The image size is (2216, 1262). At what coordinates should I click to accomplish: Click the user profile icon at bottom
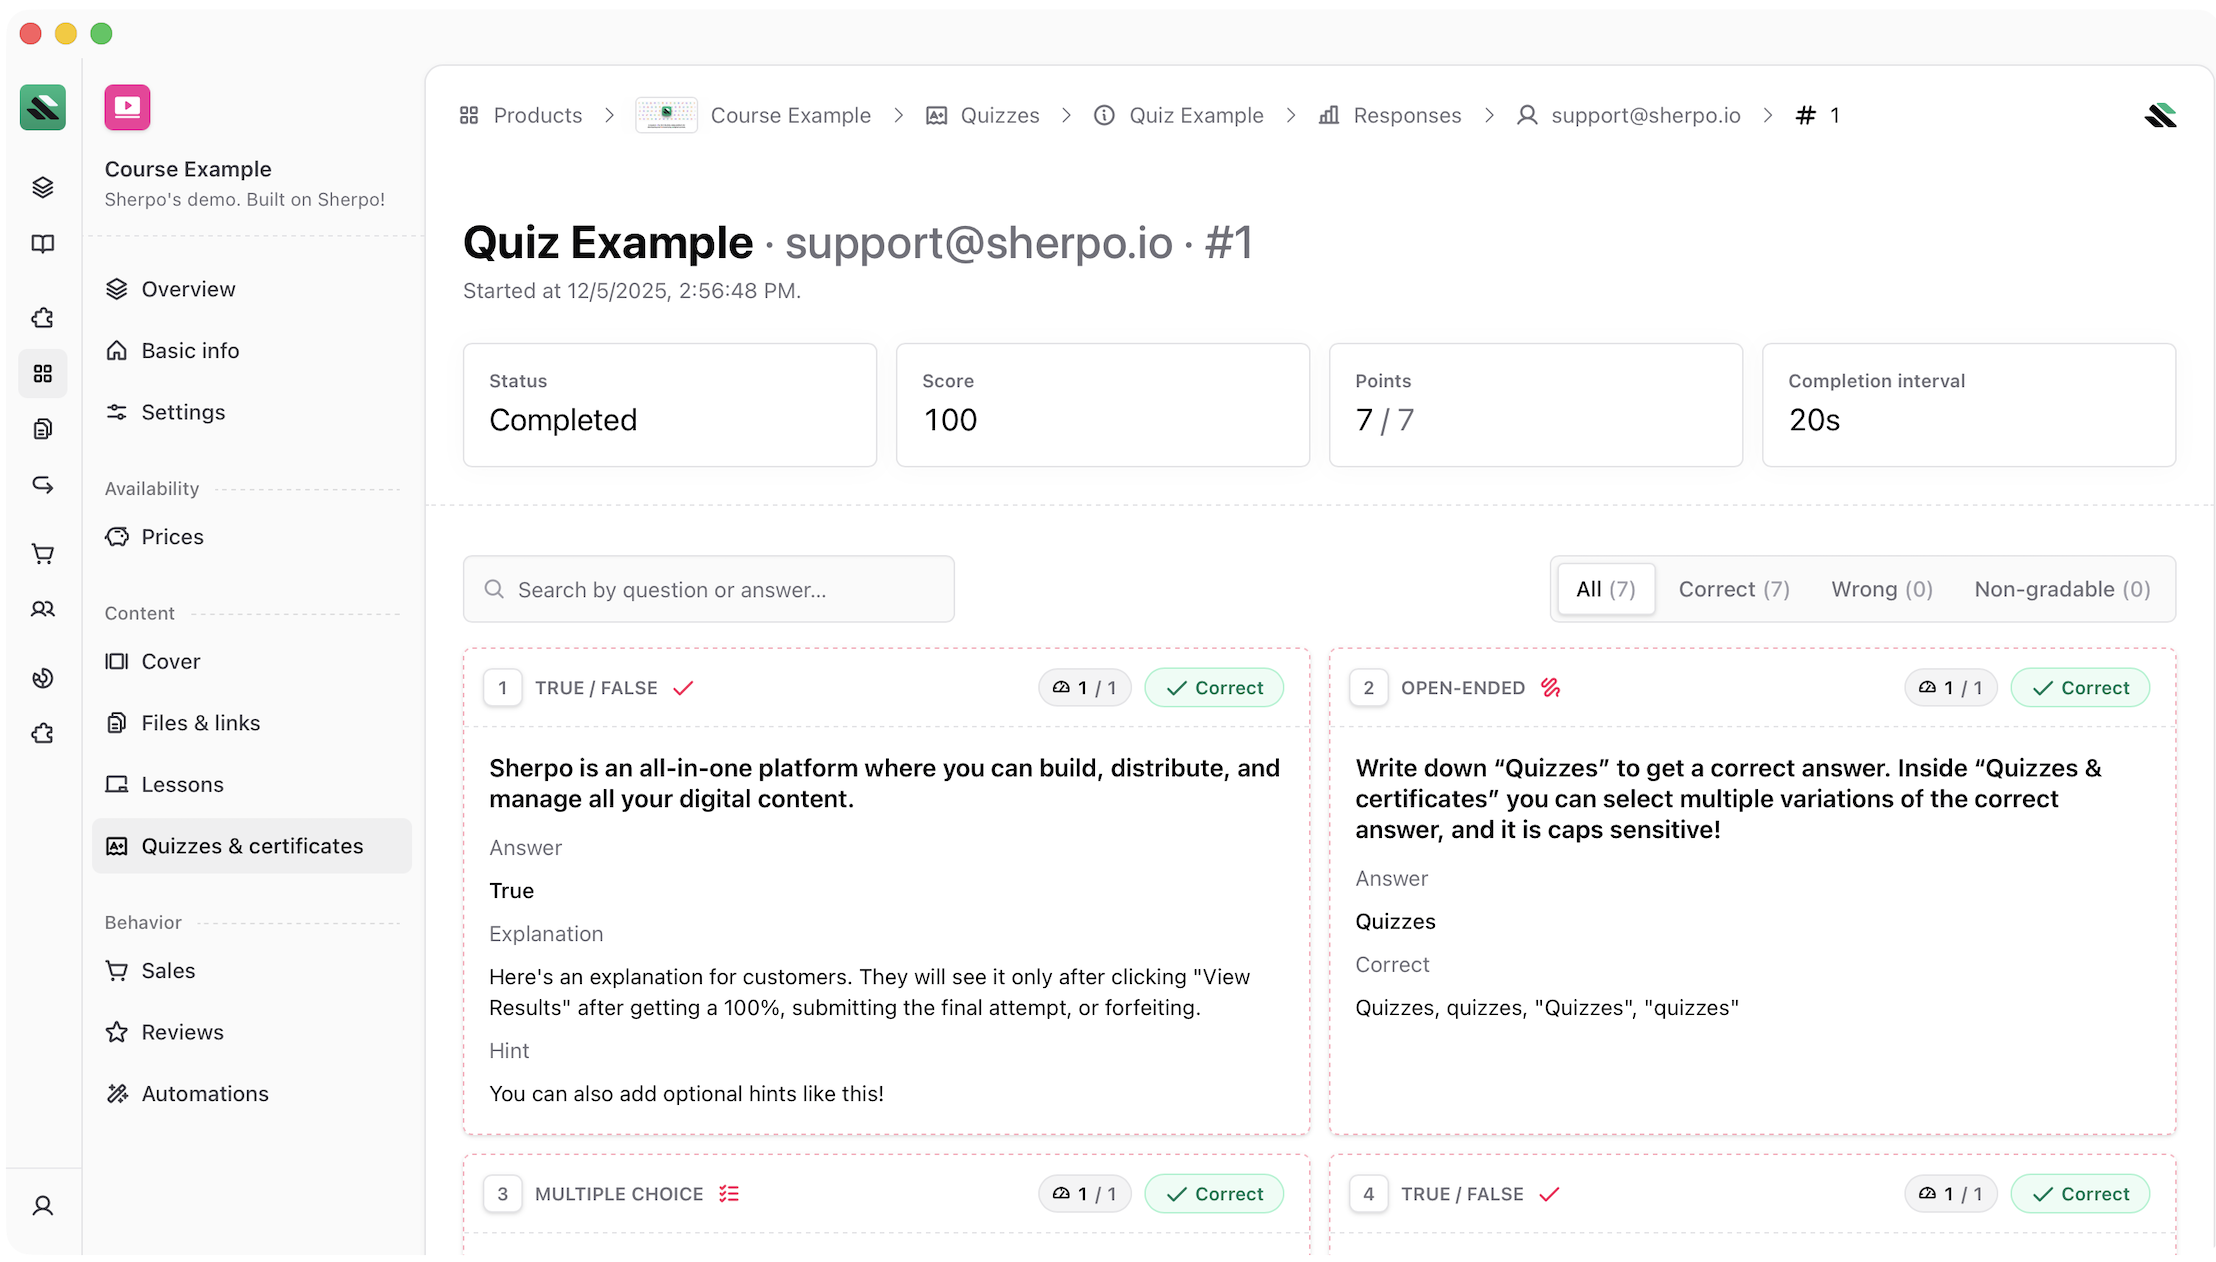(42, 1206)
